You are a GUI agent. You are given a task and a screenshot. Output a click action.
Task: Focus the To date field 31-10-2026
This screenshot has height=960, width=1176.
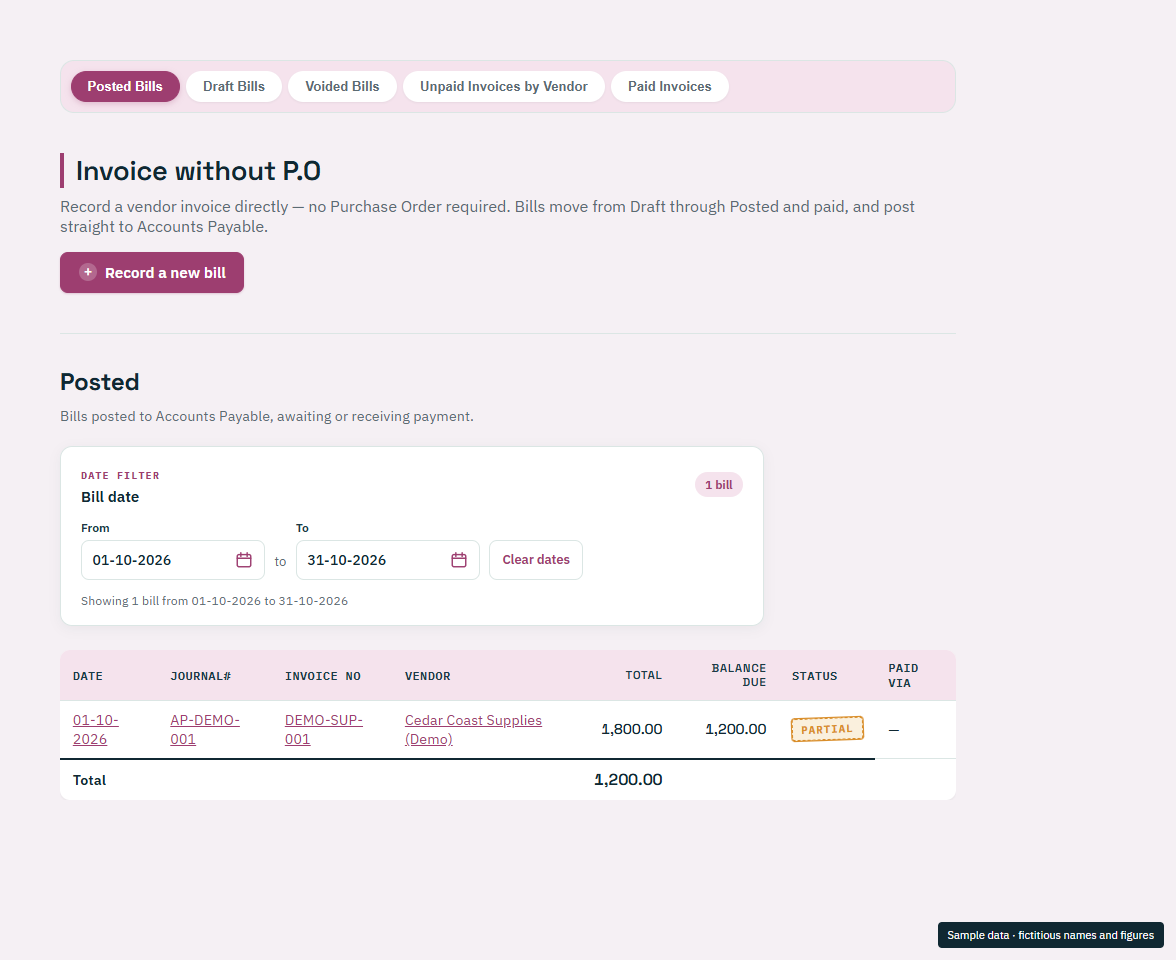(x=388, y=560)
